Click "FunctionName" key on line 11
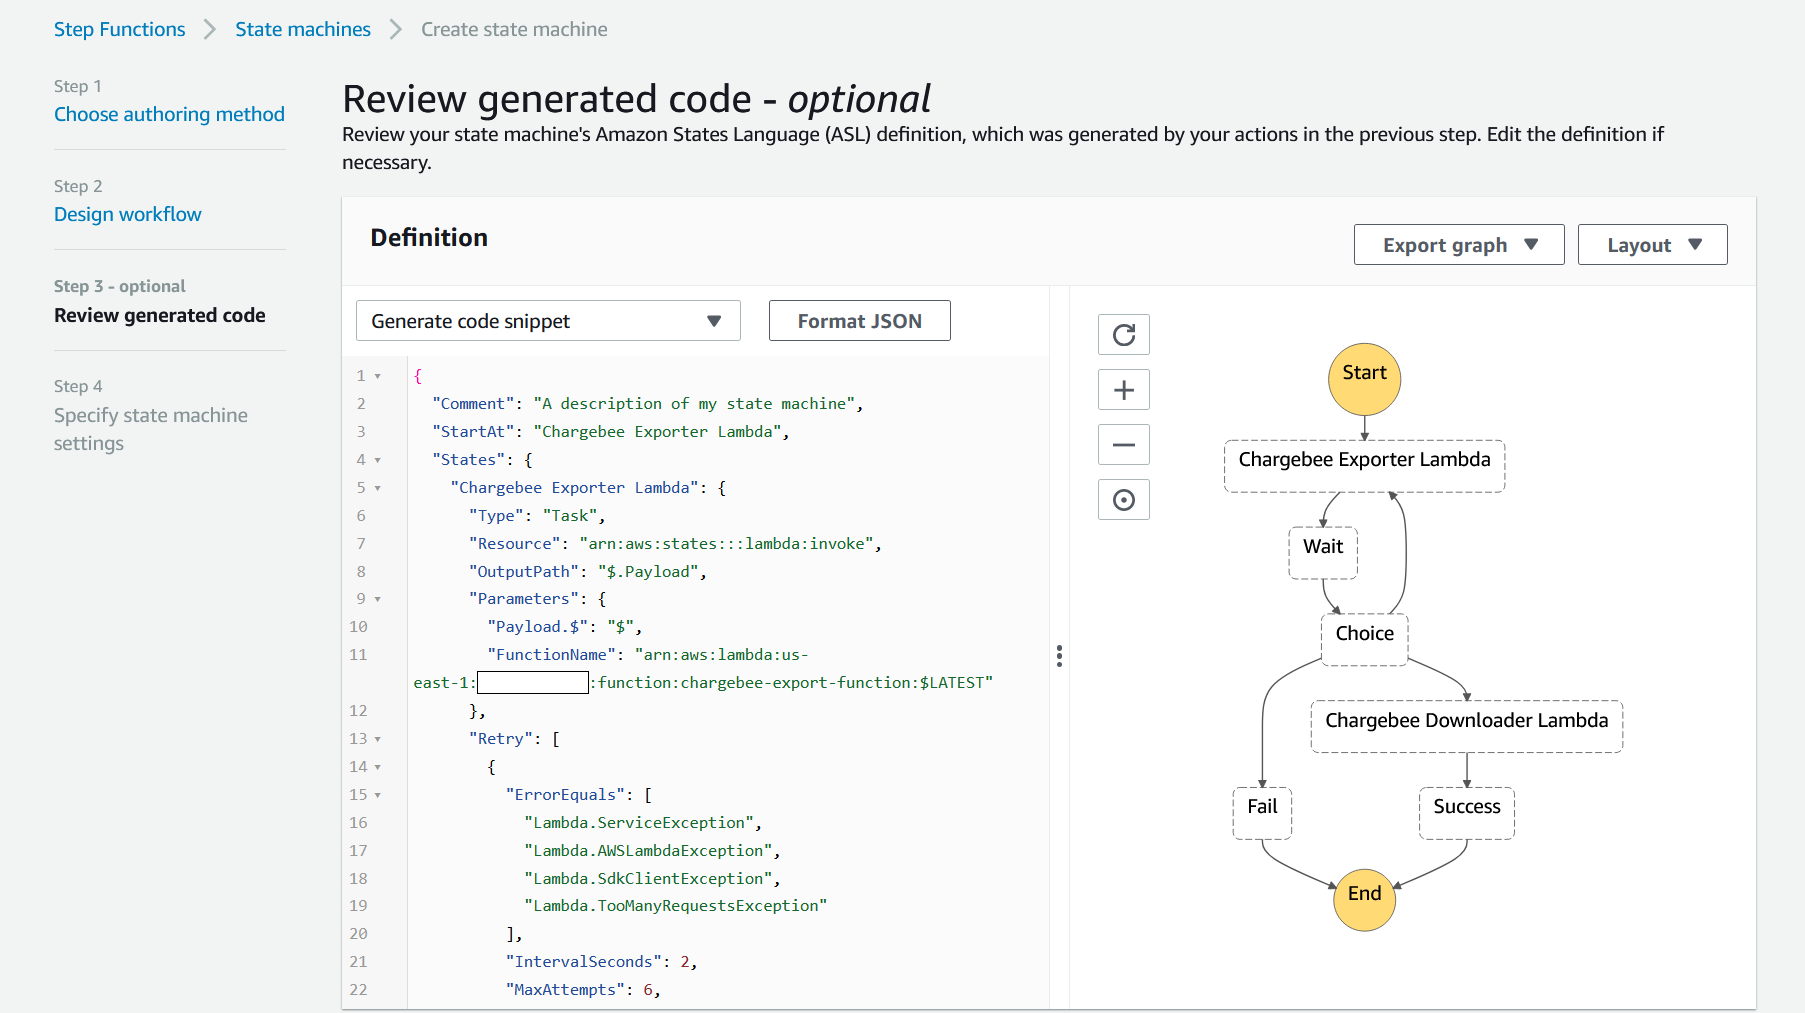This screenshot has height=1013, width=1805. (x=552, y=655)
